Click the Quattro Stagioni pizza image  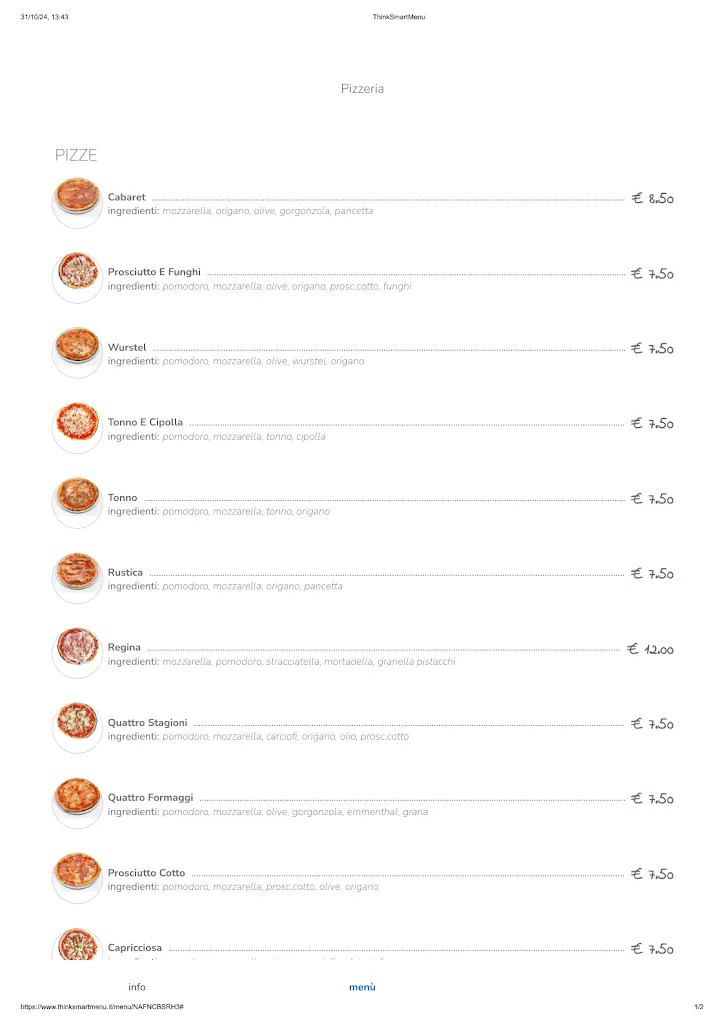[77, 721]
